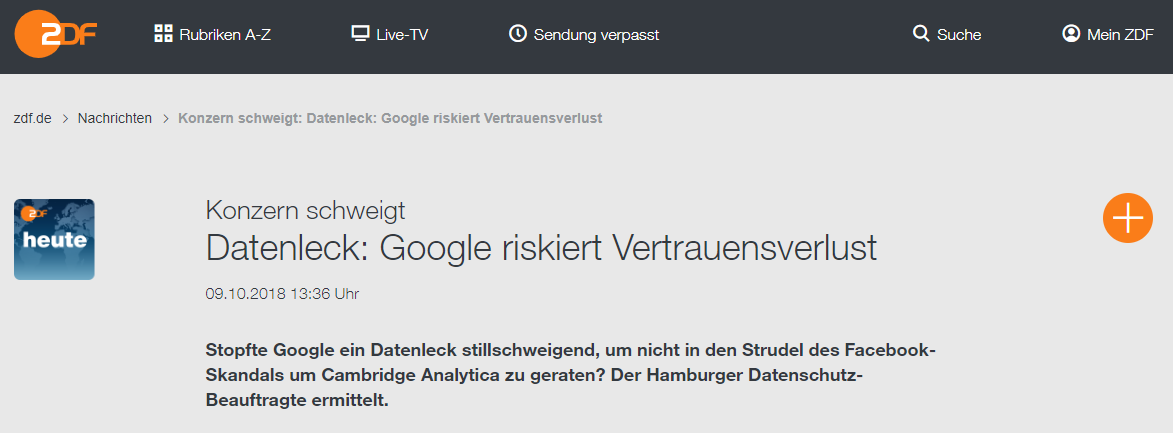Open the heute program thumbnail
The image size is (1173, 433).
[54, 239]
